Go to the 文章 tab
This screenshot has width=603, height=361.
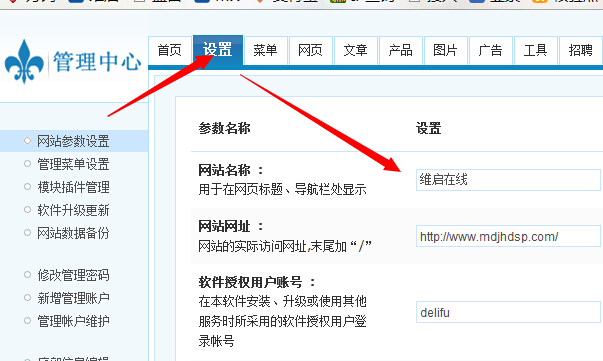(355, 50)
